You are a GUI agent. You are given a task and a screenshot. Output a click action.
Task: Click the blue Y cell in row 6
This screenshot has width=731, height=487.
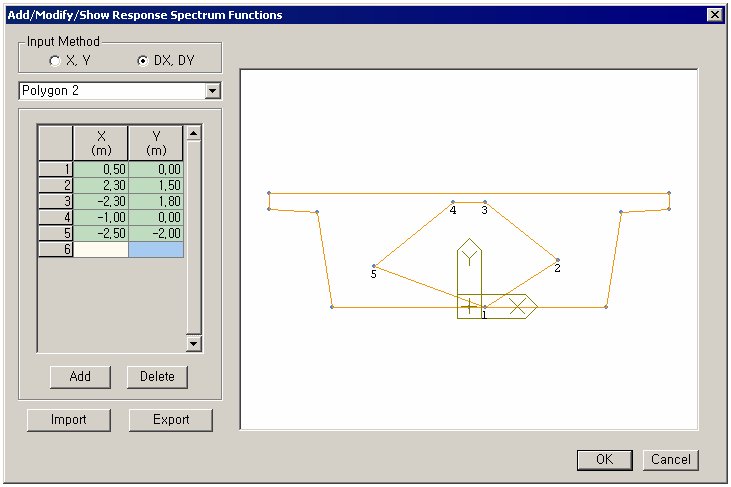[155, 249]
